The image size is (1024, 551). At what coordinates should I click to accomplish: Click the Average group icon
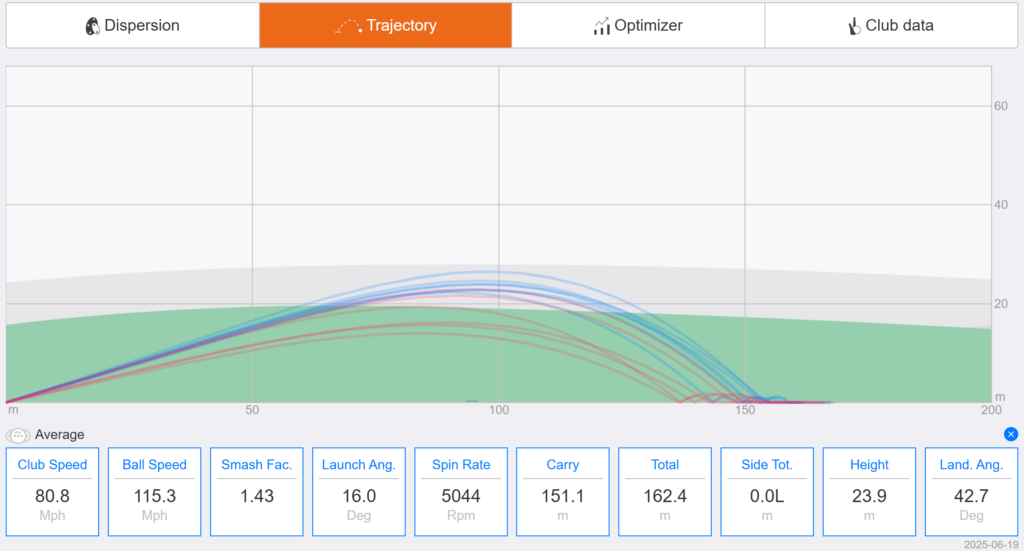click(18, 435)
